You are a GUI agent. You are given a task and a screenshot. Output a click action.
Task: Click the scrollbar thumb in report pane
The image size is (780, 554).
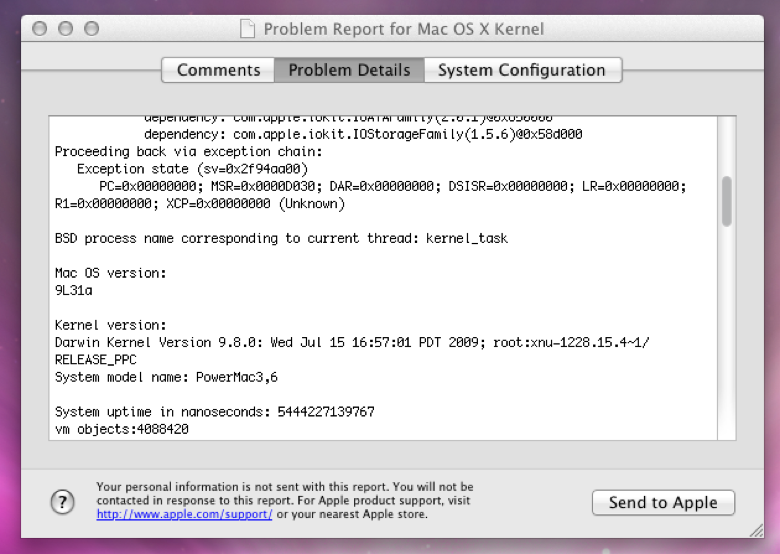(727, 201)
